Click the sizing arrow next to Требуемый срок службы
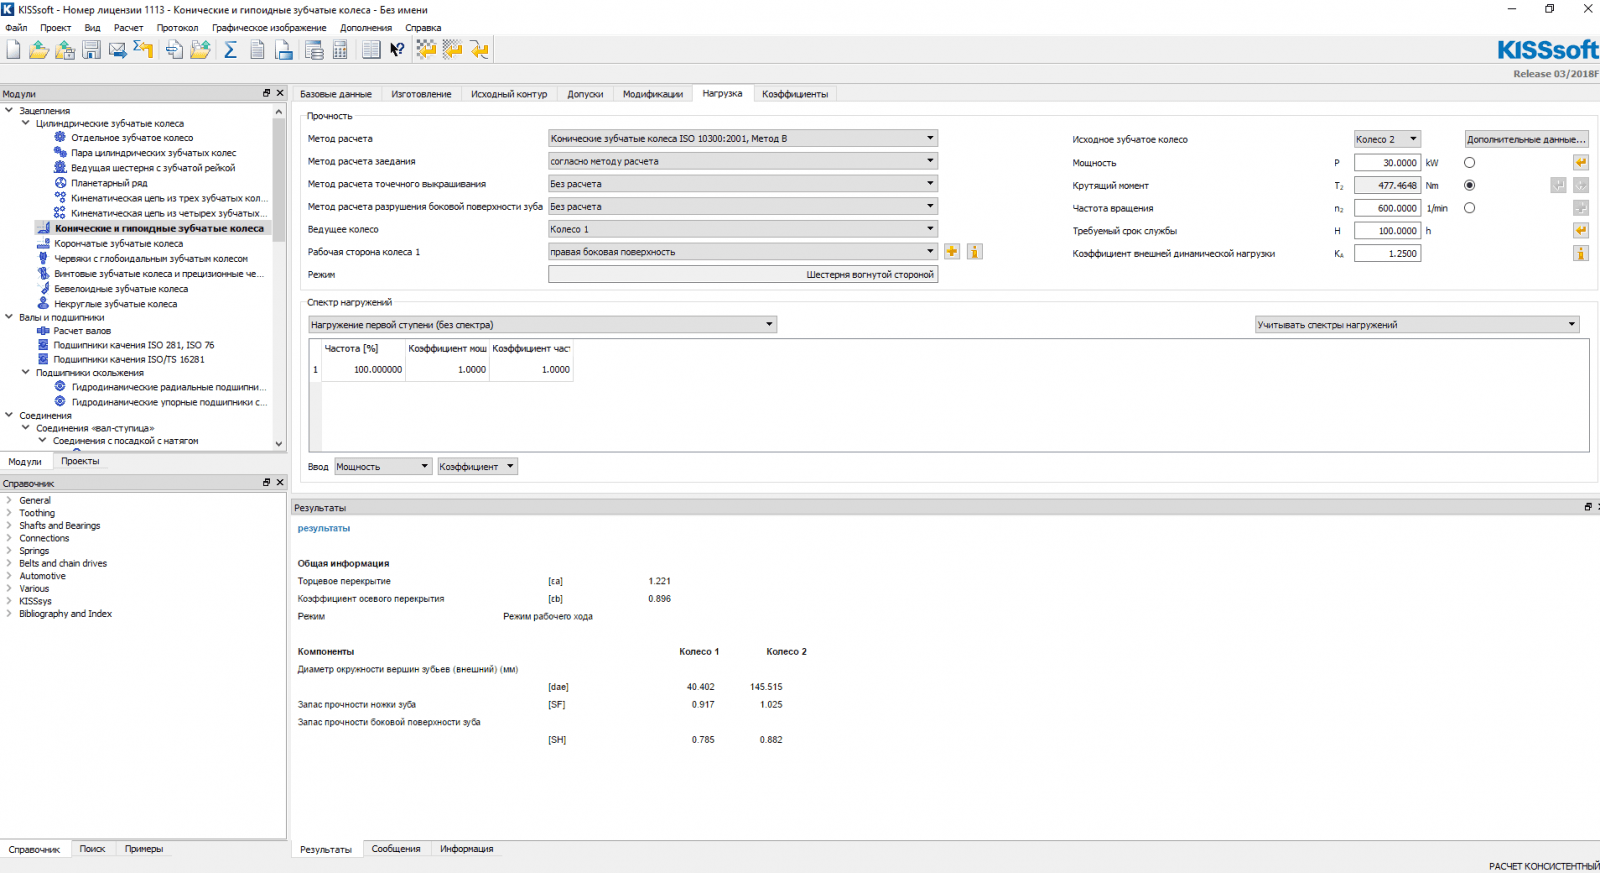This screenshot has height=873, width=1600. click(1581, 231)
